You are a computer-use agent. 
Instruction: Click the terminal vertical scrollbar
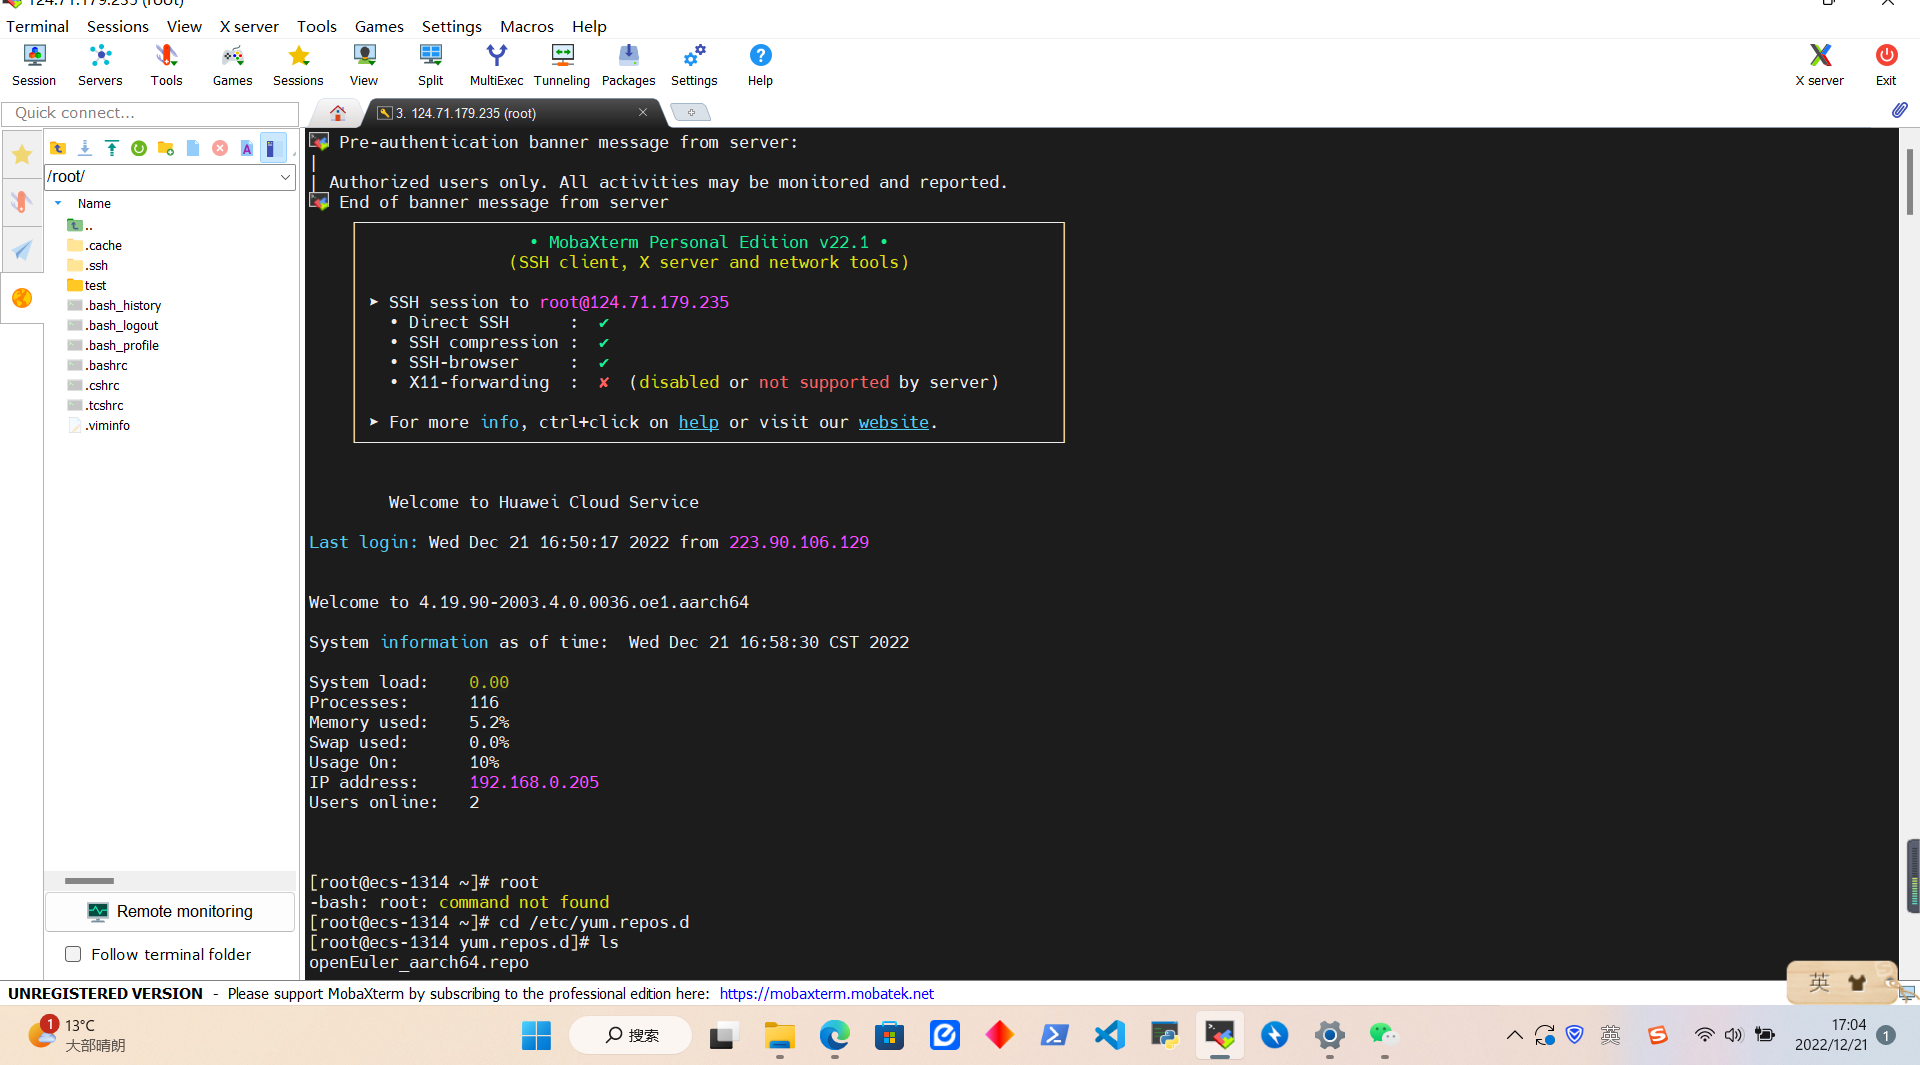coord(1909,180)
